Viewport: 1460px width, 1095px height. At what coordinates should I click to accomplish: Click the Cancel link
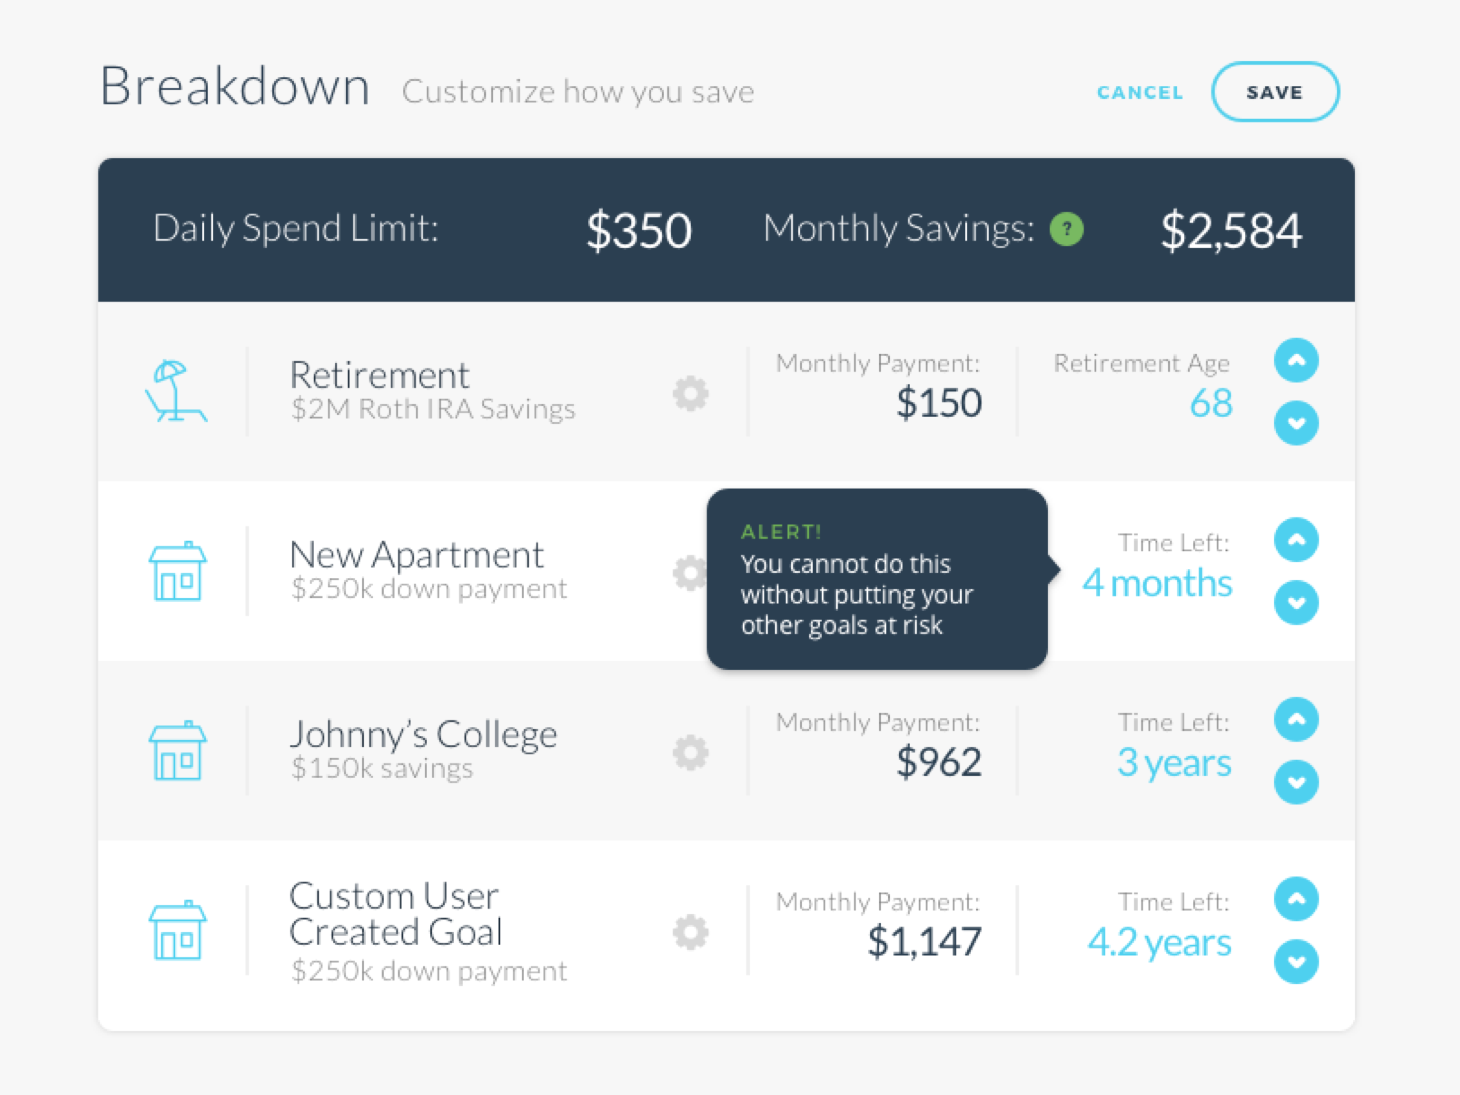coord(1140,92)
